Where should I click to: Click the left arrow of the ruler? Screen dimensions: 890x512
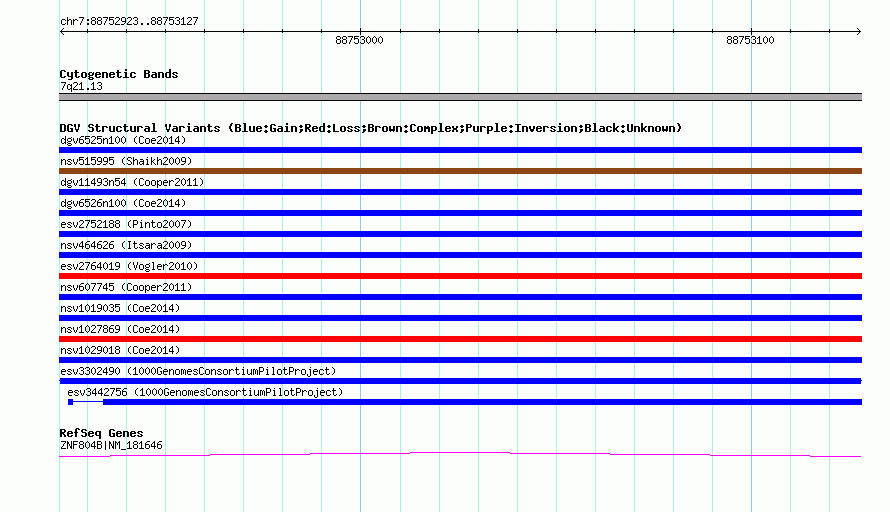[x=62, y=31]
